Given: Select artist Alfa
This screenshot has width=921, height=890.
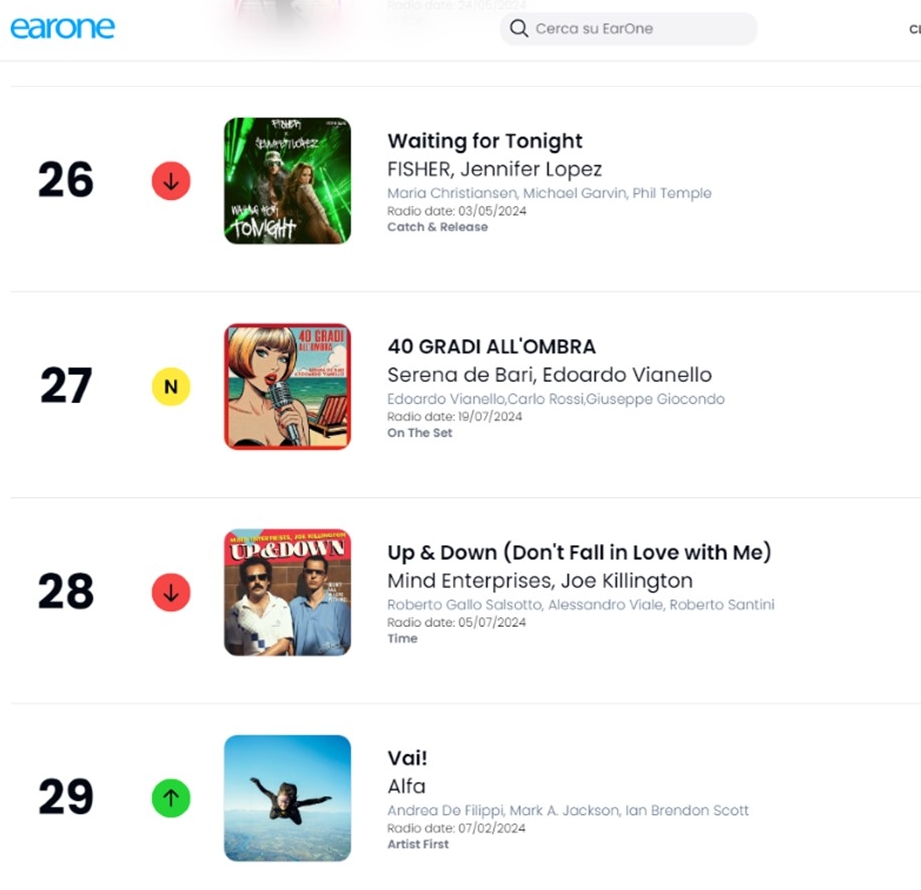Looking at the screenshot, I should [x=406, y=786].
